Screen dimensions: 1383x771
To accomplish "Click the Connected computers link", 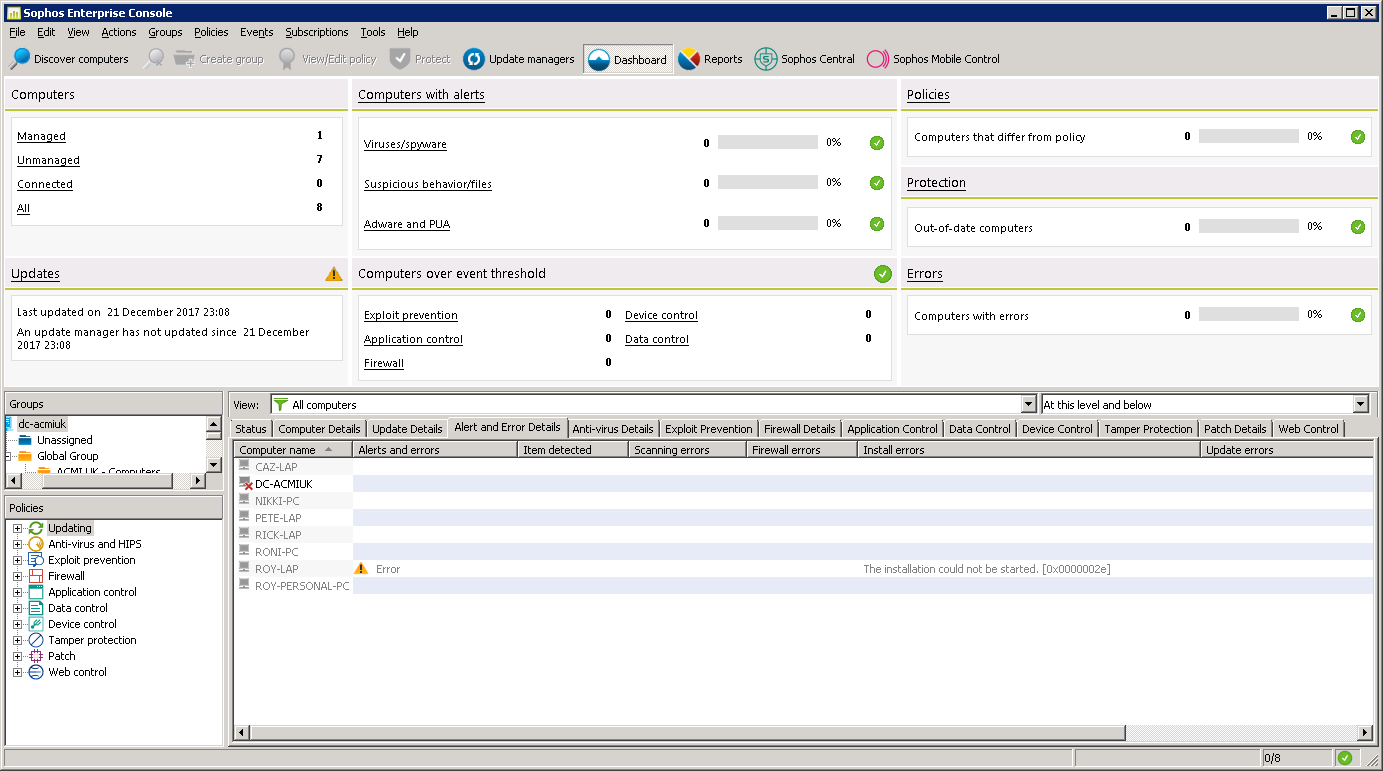I will click(45, 184).
